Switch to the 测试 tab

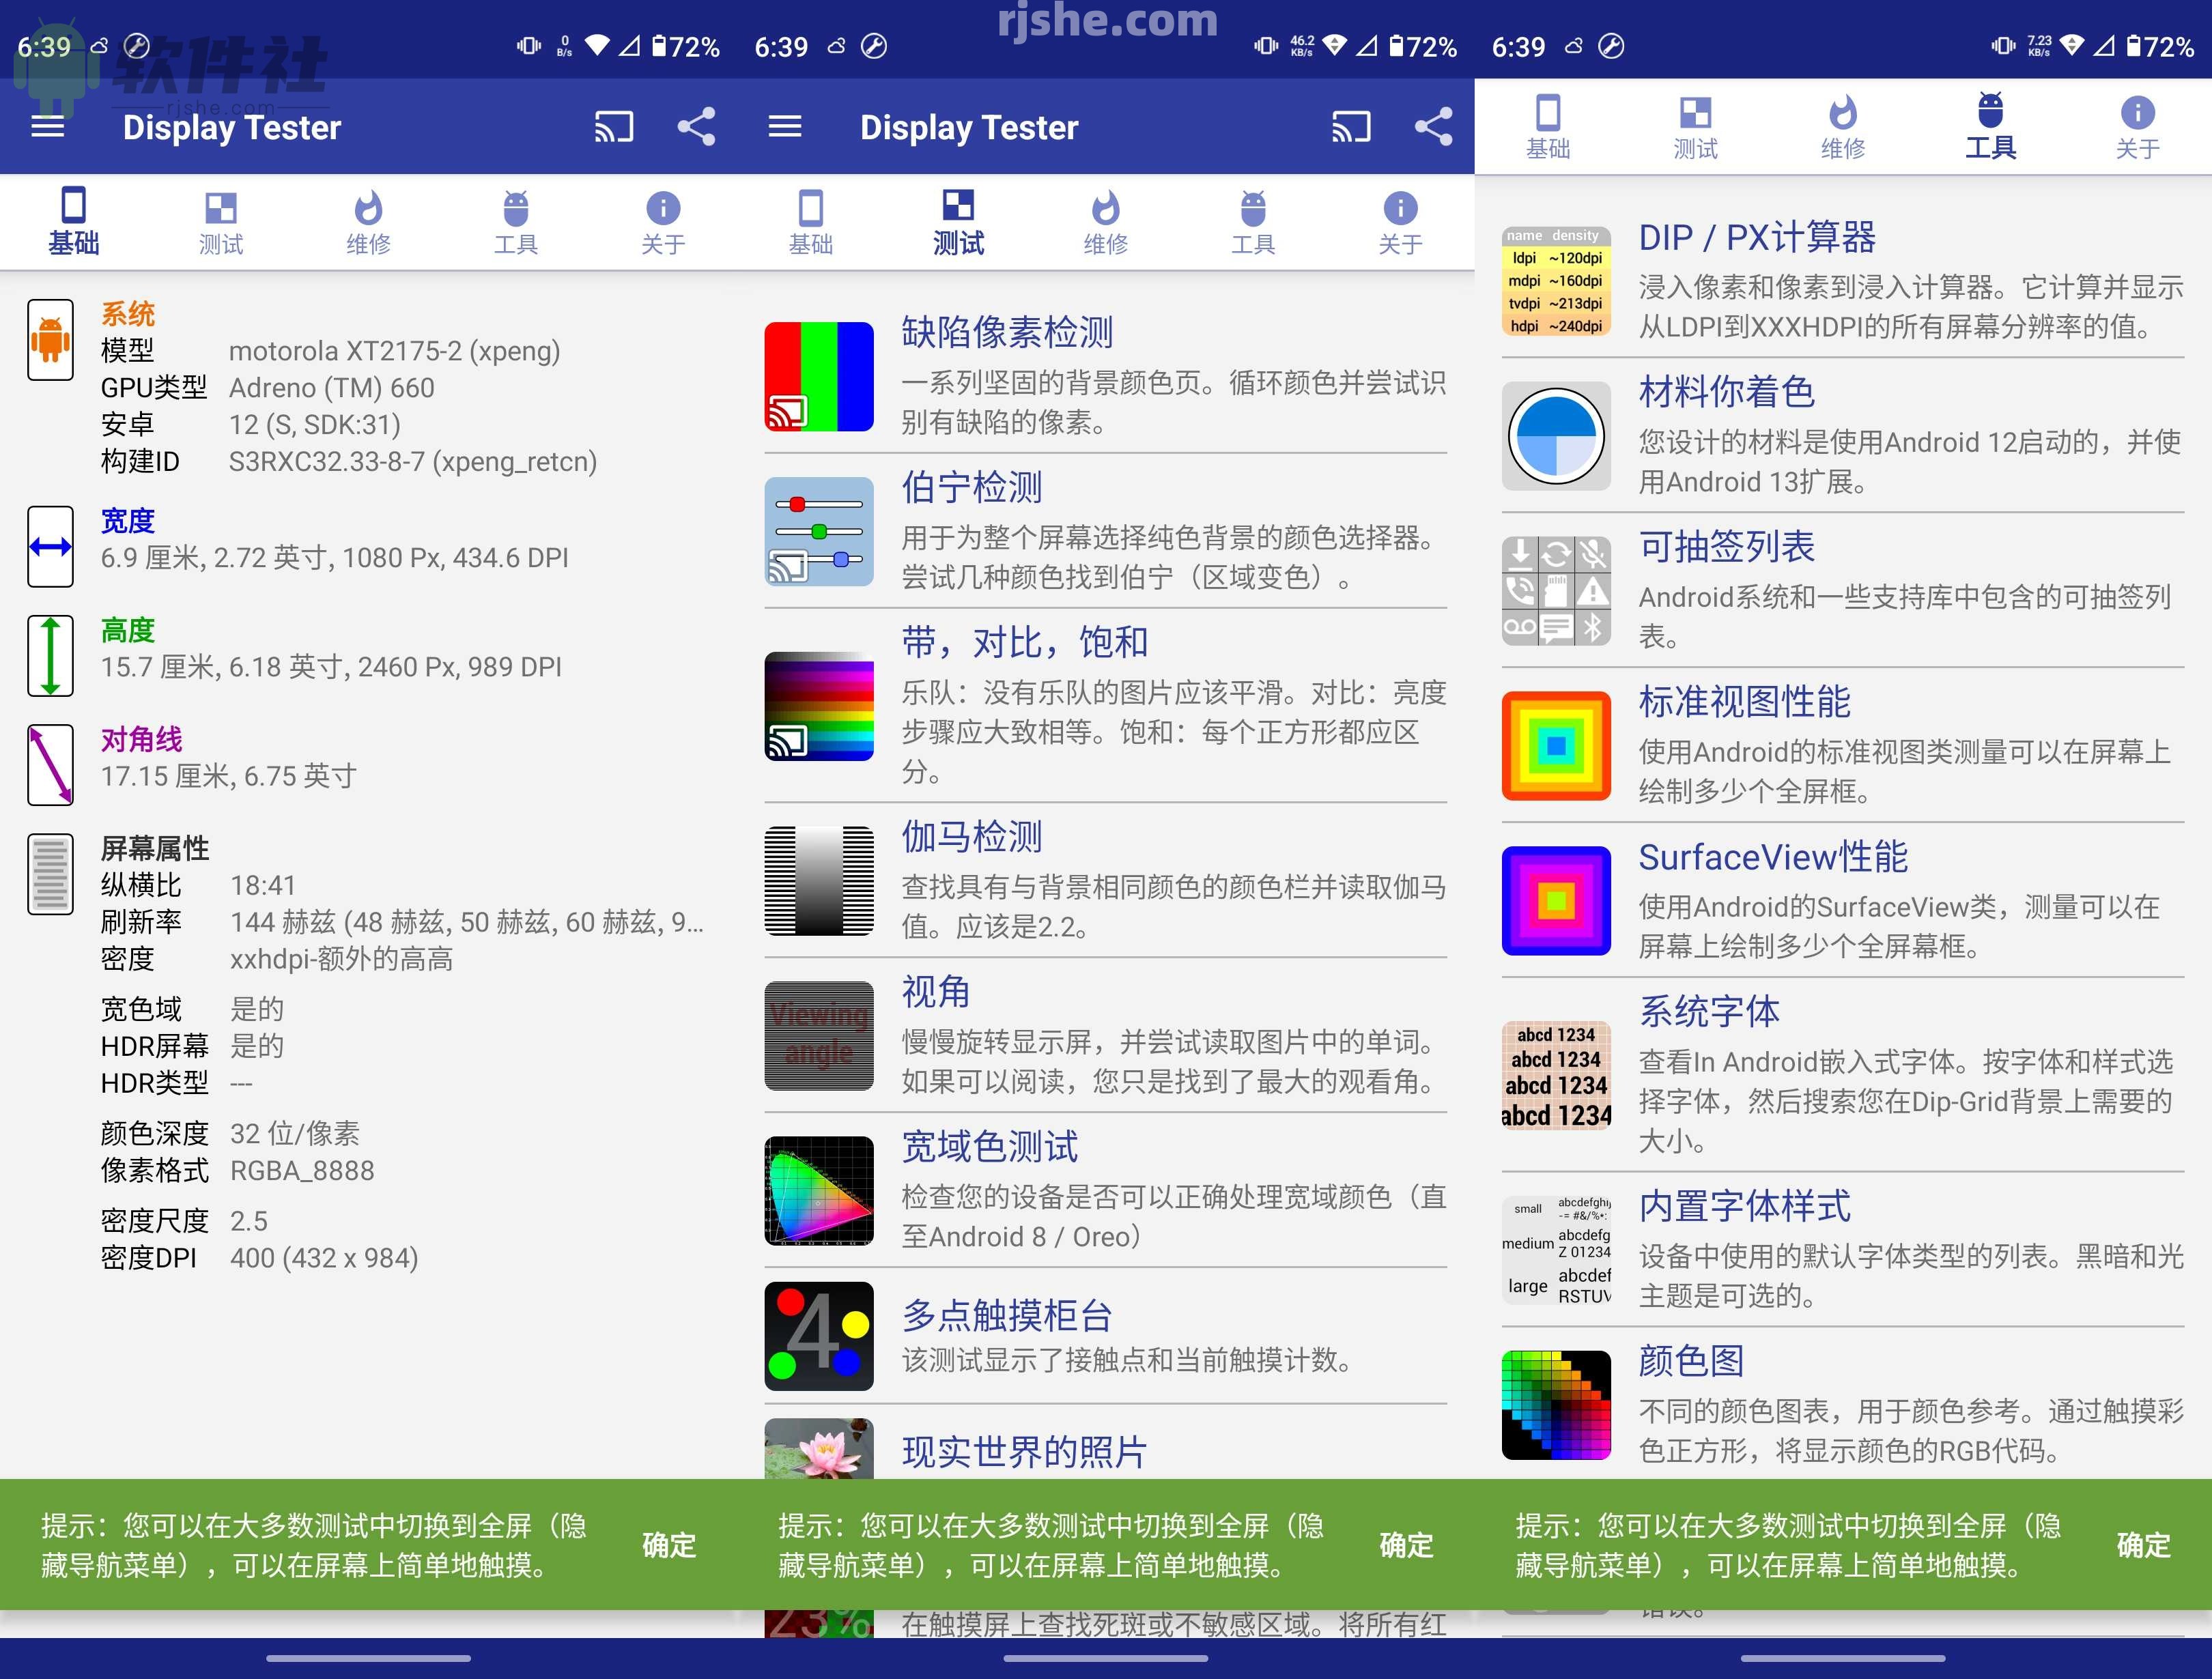(221, 222)
